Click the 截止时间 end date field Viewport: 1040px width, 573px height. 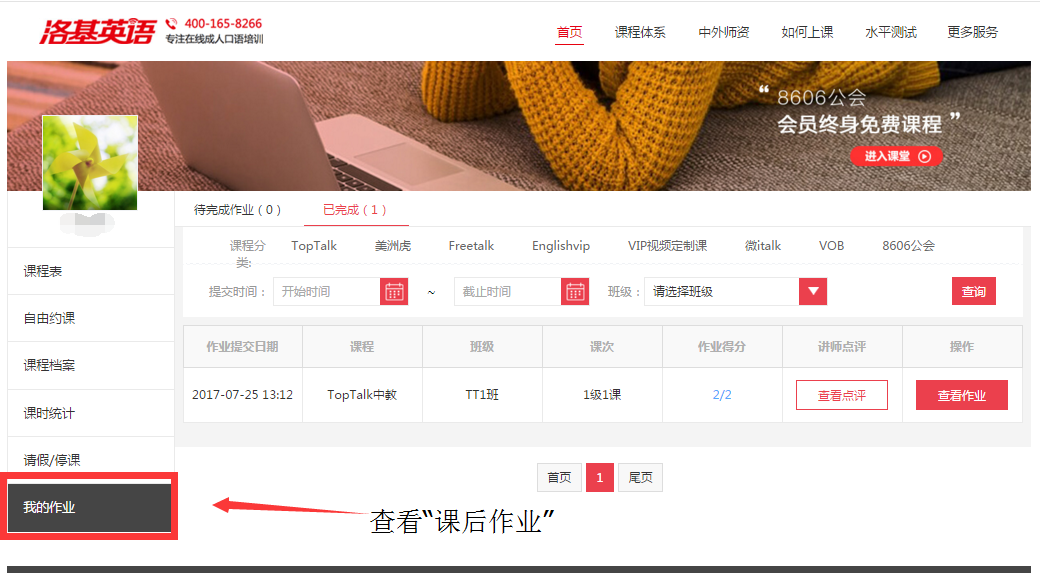tap(507, 292)
